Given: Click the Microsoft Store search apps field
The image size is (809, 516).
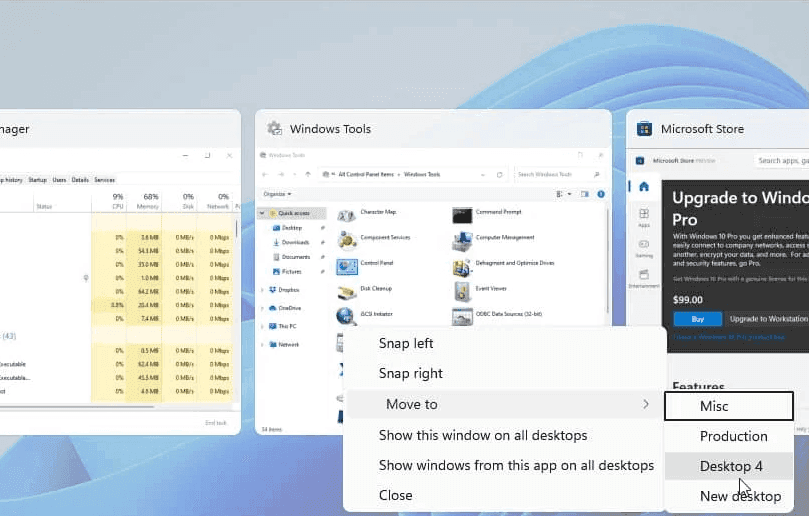Looking at the screenshot, I should (x=782, y=160).
